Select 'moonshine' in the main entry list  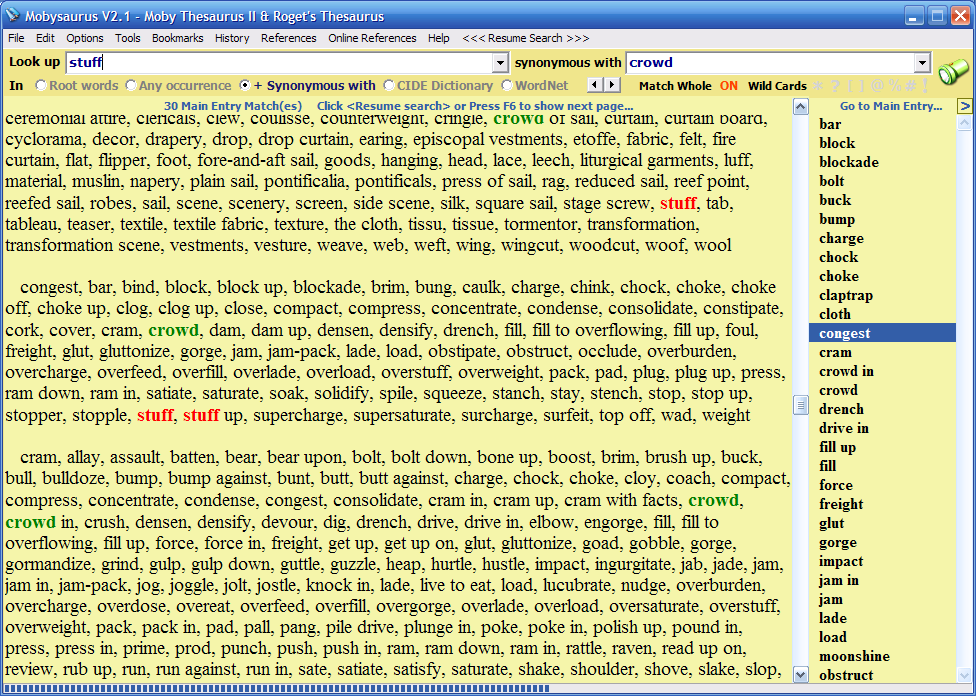(x=854, y=656)
